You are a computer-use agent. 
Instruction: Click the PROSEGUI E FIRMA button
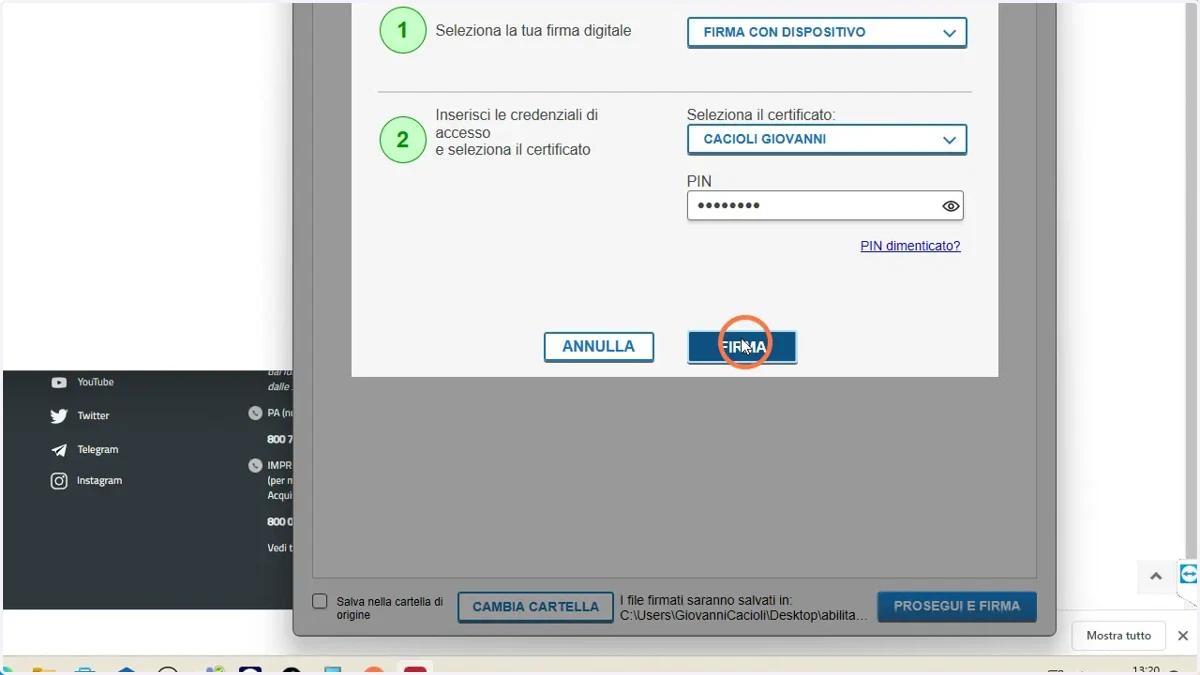pyautogui.click(x=957, y=606)
